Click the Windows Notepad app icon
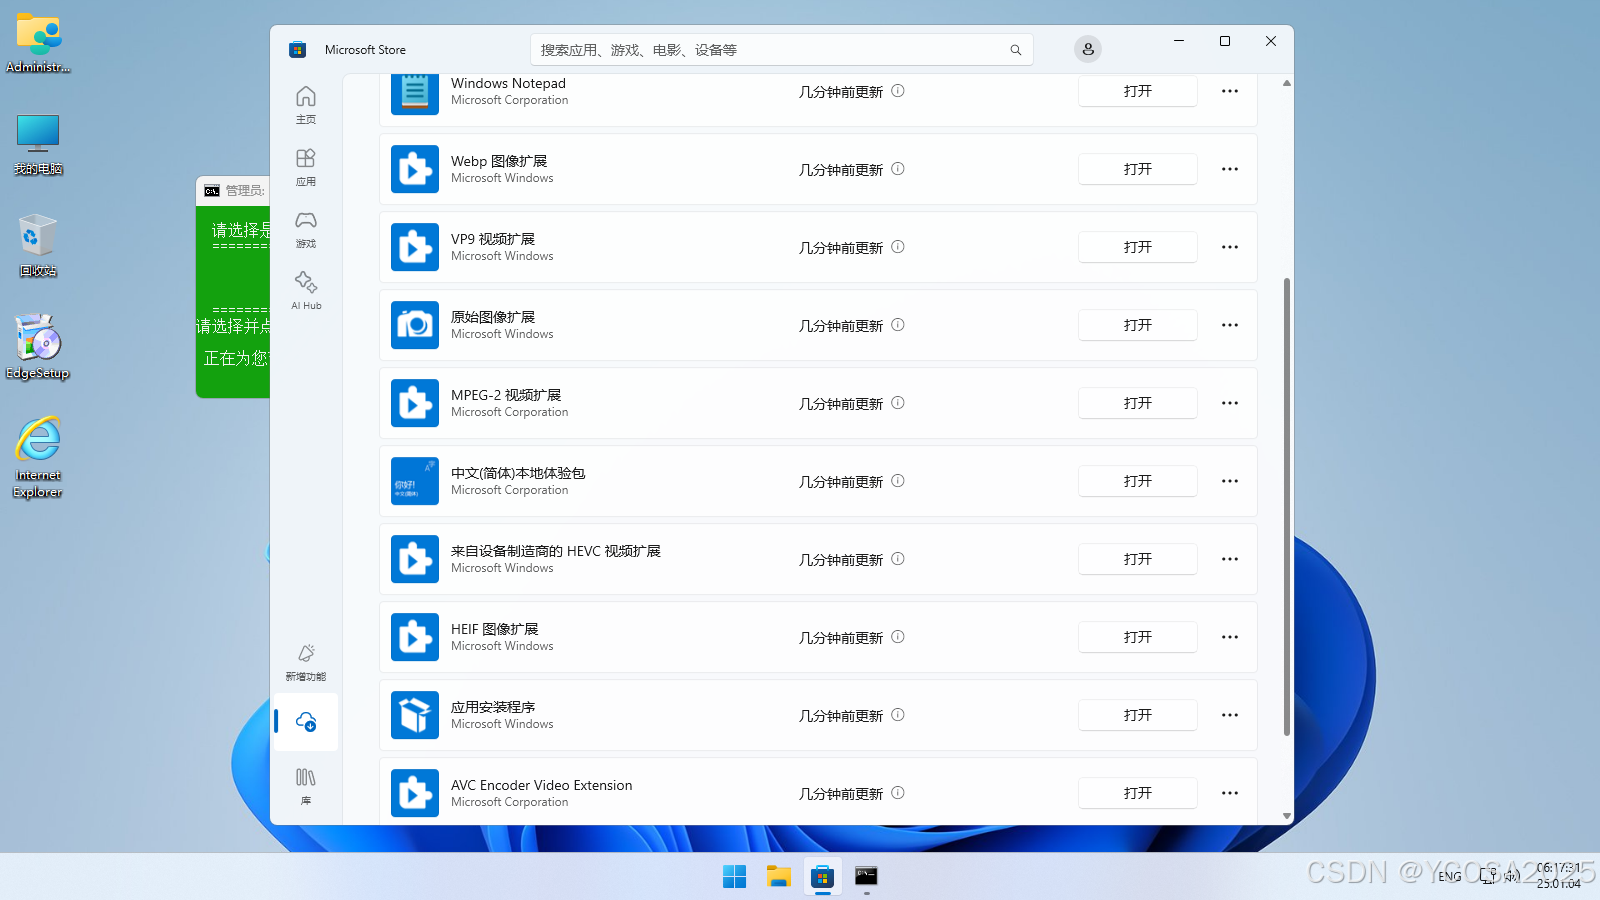The width and height of the screenshot is (1600, 900). coord(415,93)
